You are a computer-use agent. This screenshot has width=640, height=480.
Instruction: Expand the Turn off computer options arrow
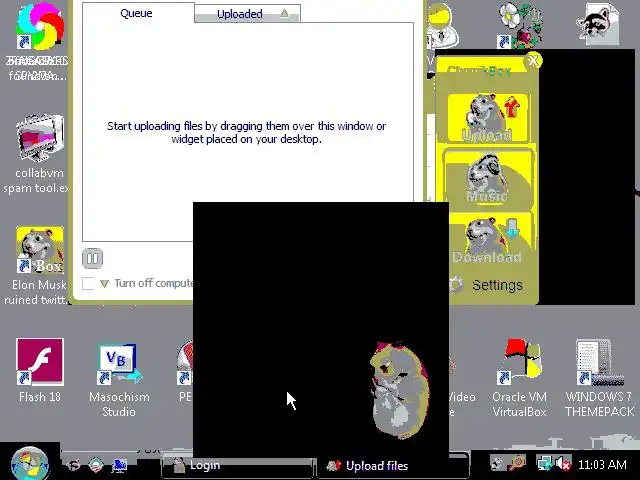click(104, 284)
